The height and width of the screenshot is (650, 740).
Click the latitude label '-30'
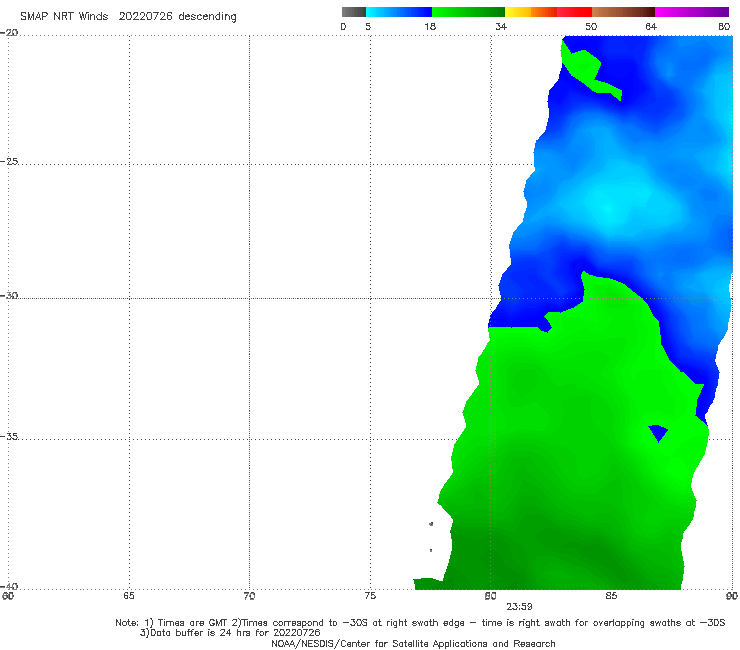tap(9, 295)
